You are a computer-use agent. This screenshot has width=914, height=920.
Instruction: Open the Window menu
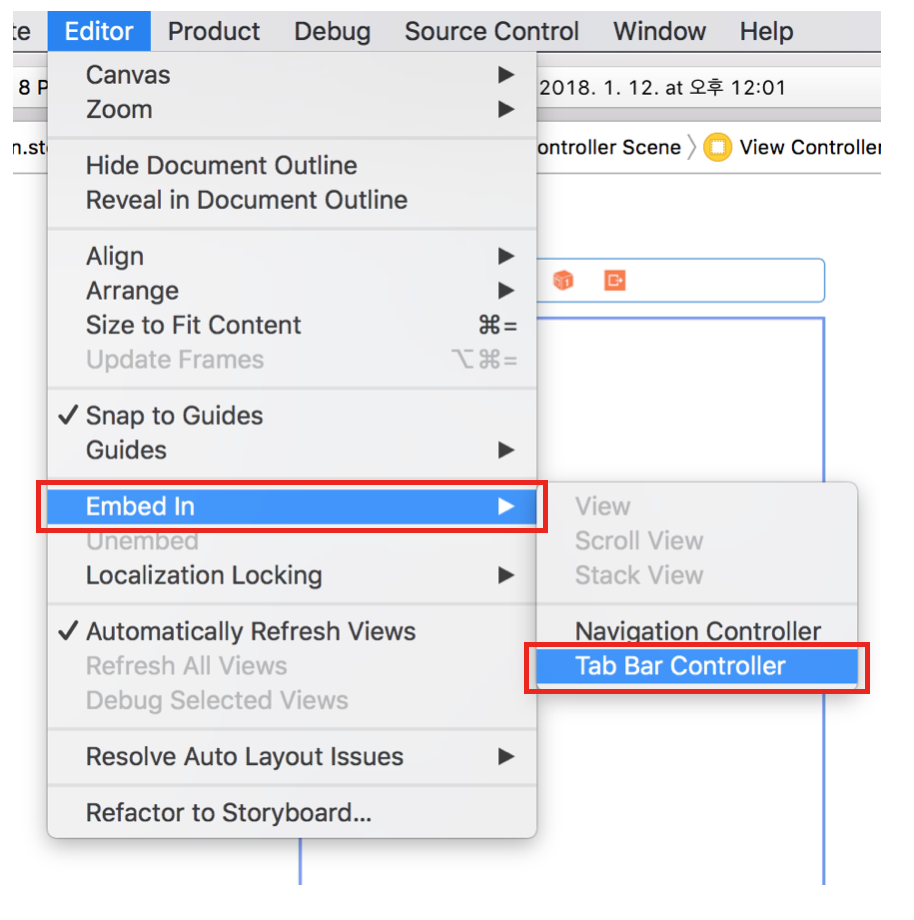pos(659,31)
